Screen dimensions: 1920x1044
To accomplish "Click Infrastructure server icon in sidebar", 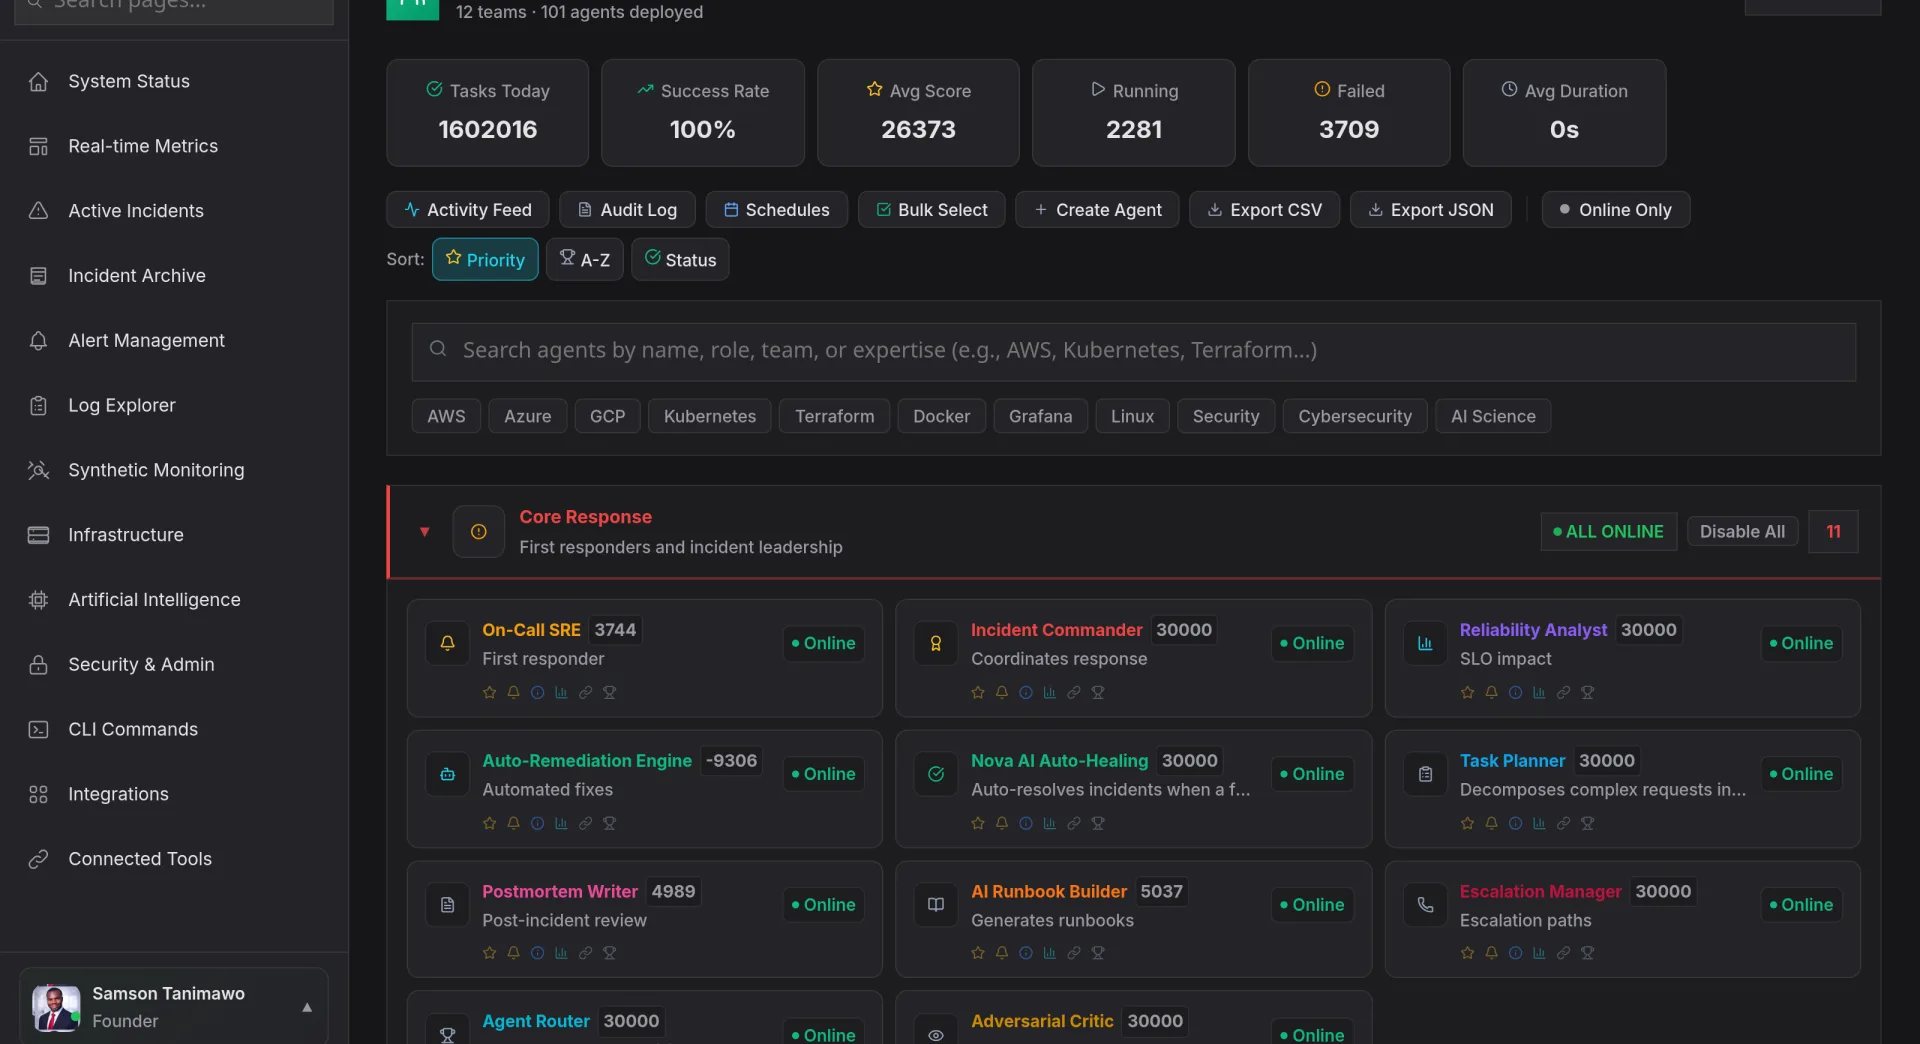I will click(x=38, y=535).
